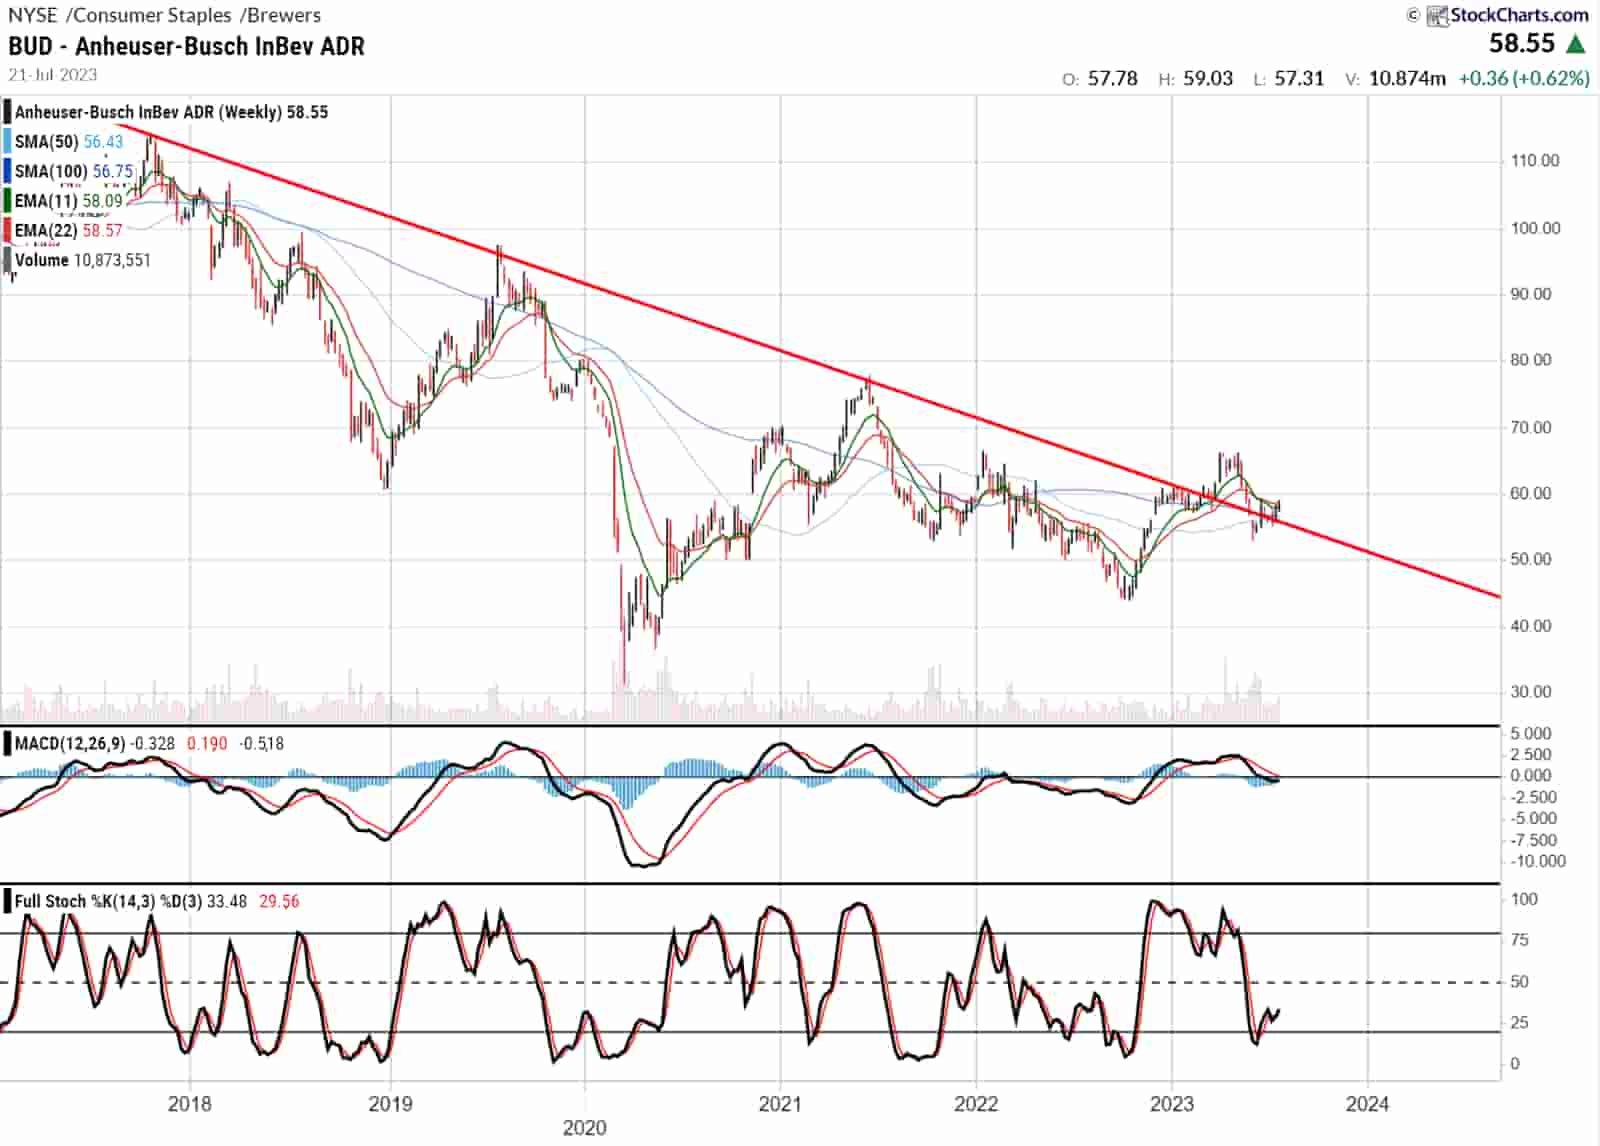
Task: Click the volume readout V: 10.874m
Action: 1398,77
